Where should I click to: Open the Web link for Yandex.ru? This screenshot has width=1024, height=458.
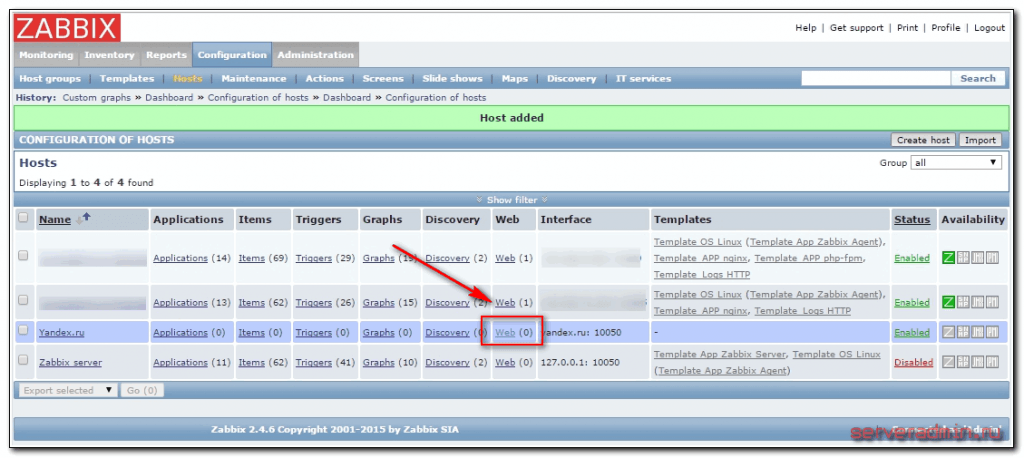point(505,332)
